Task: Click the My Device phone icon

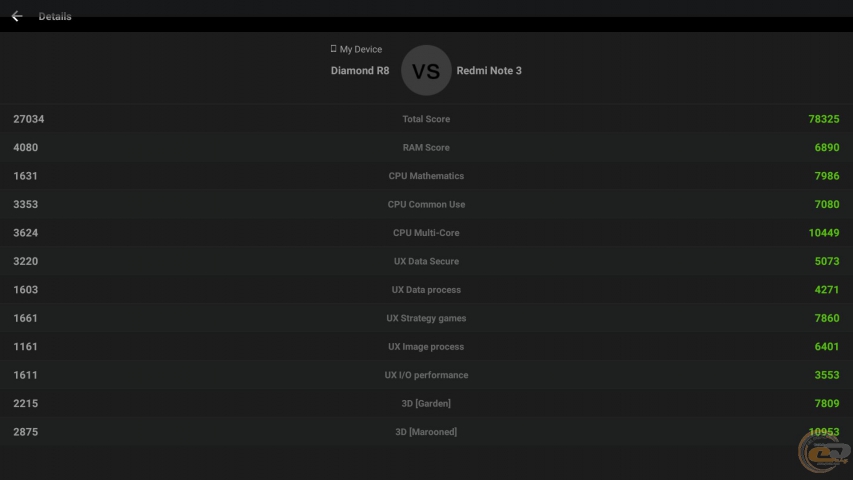Action: tap(333, 49)
